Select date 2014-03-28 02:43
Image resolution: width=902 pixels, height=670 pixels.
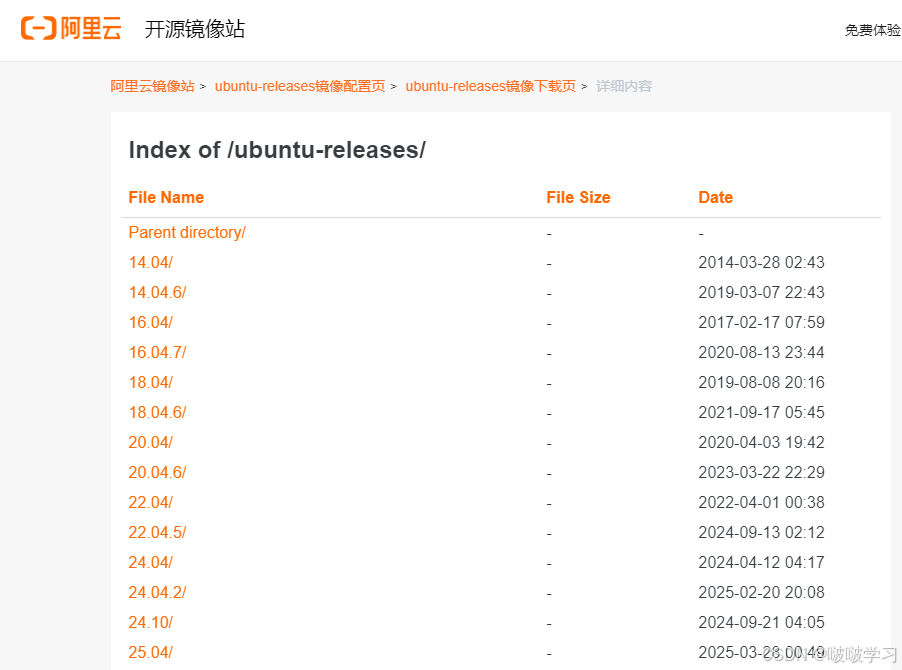[x=761, y=262]
